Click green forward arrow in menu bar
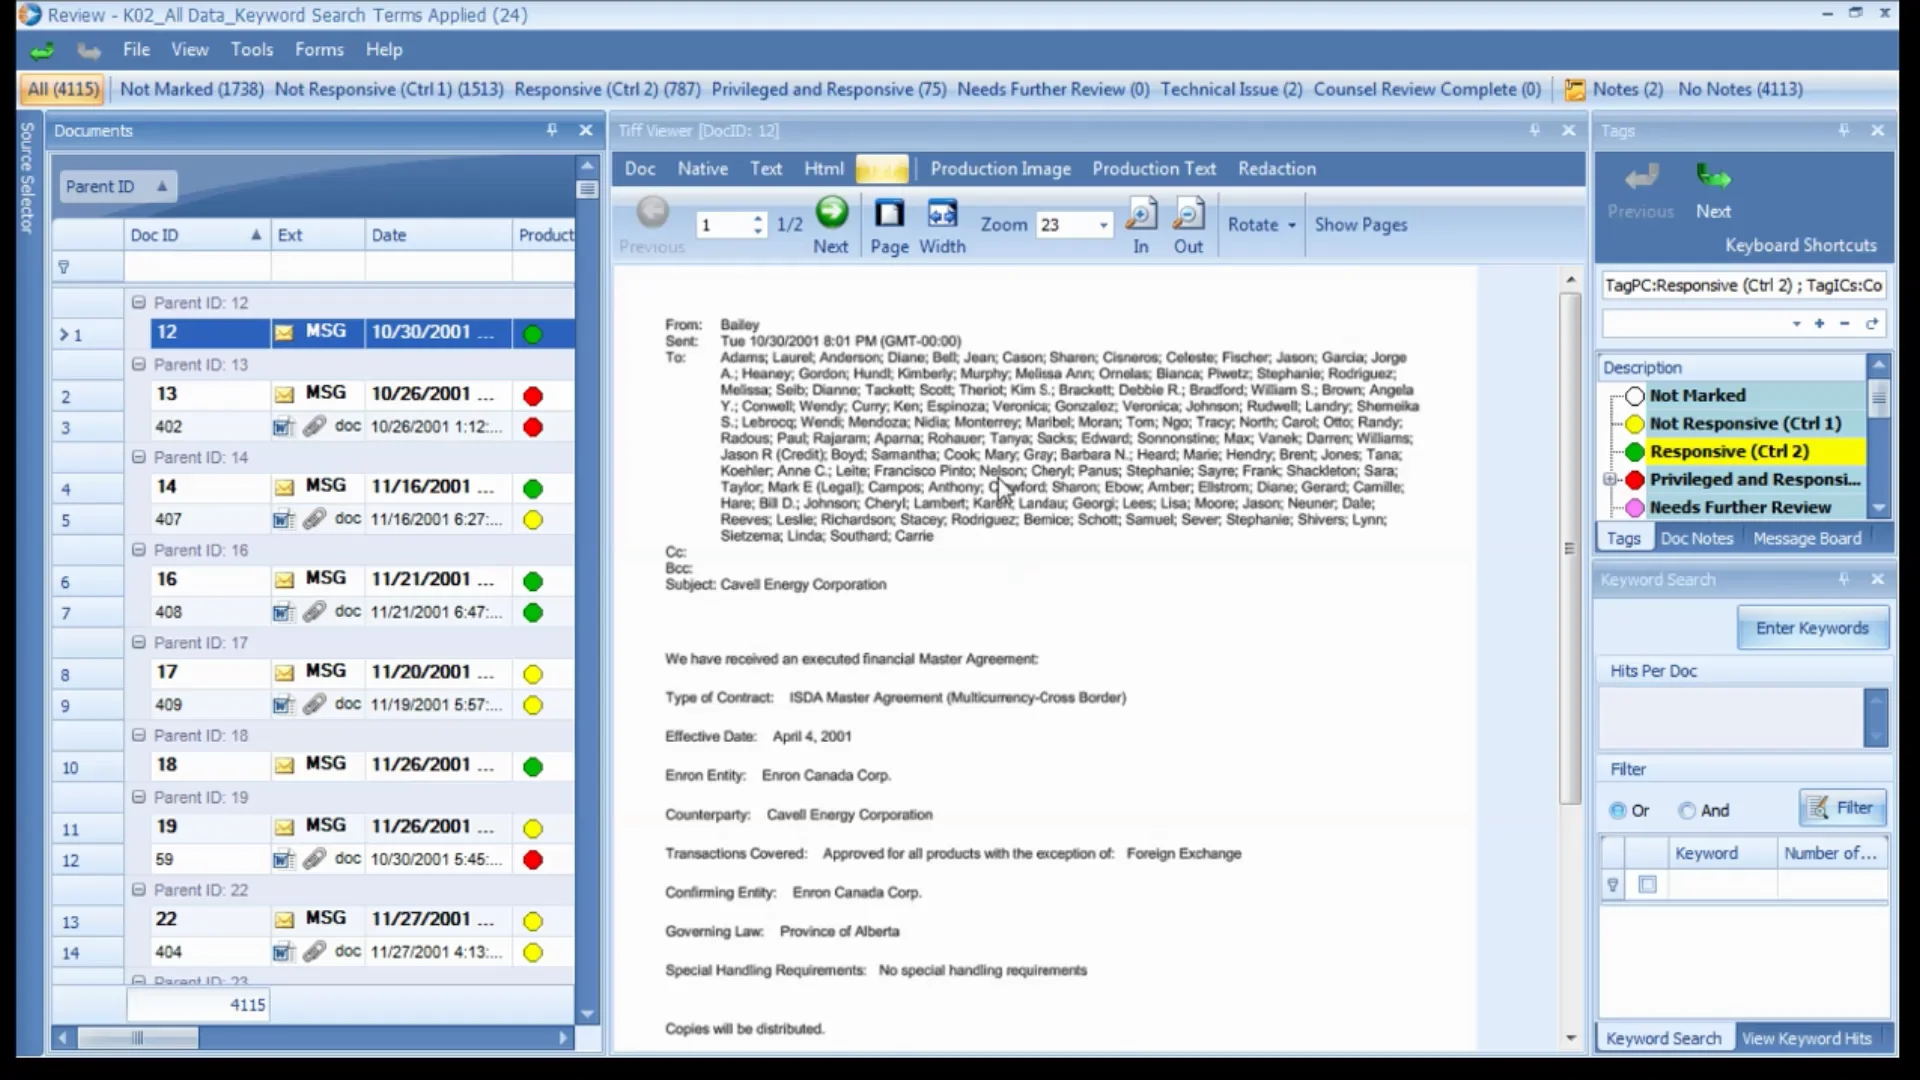This screenshot has height=1080, width=1920. pyautogui.click(x=42, y=50)
